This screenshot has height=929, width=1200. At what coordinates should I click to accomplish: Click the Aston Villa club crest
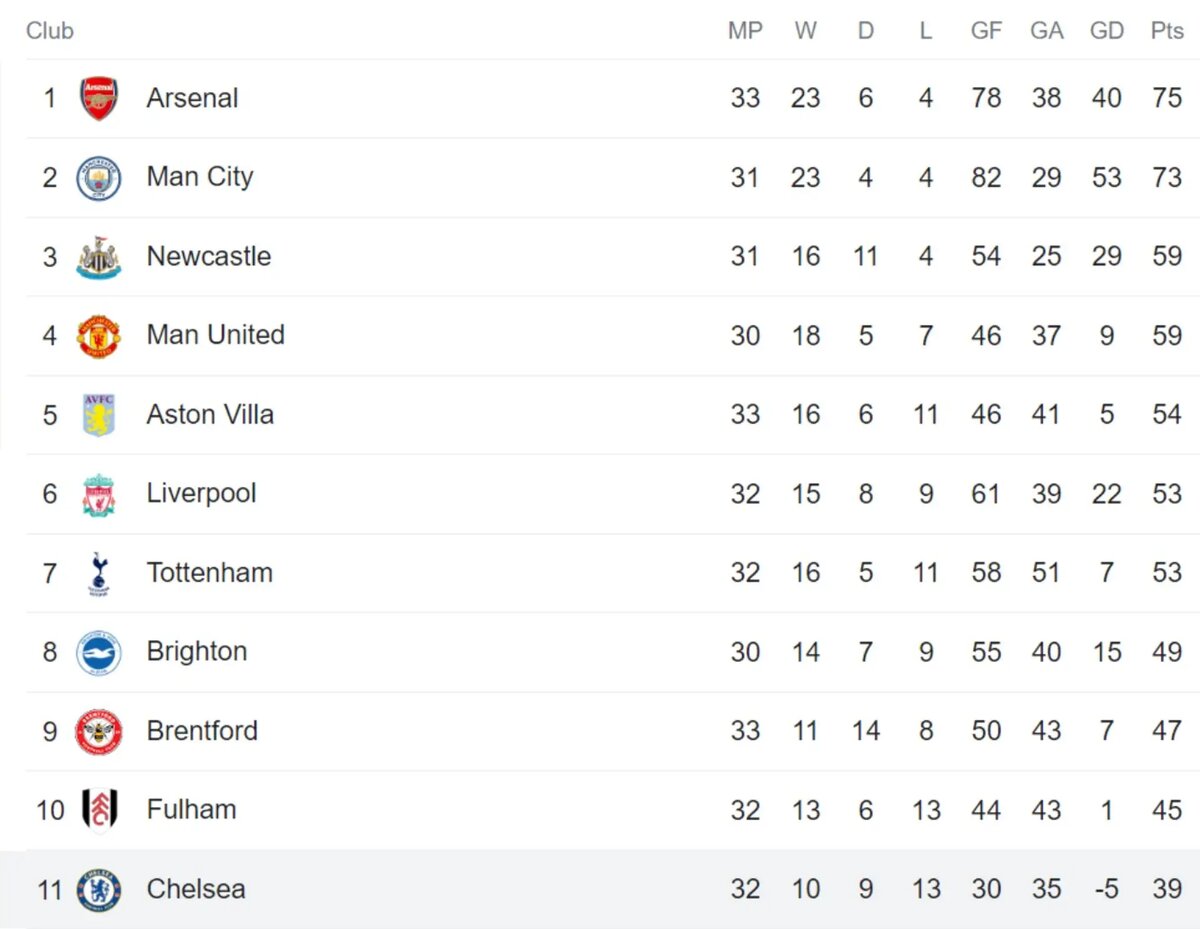[x=99, y=415]
